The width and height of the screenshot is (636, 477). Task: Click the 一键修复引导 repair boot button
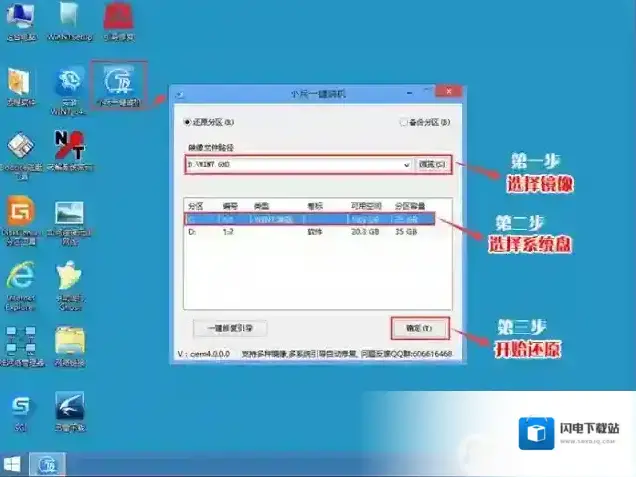click(229, 327)
